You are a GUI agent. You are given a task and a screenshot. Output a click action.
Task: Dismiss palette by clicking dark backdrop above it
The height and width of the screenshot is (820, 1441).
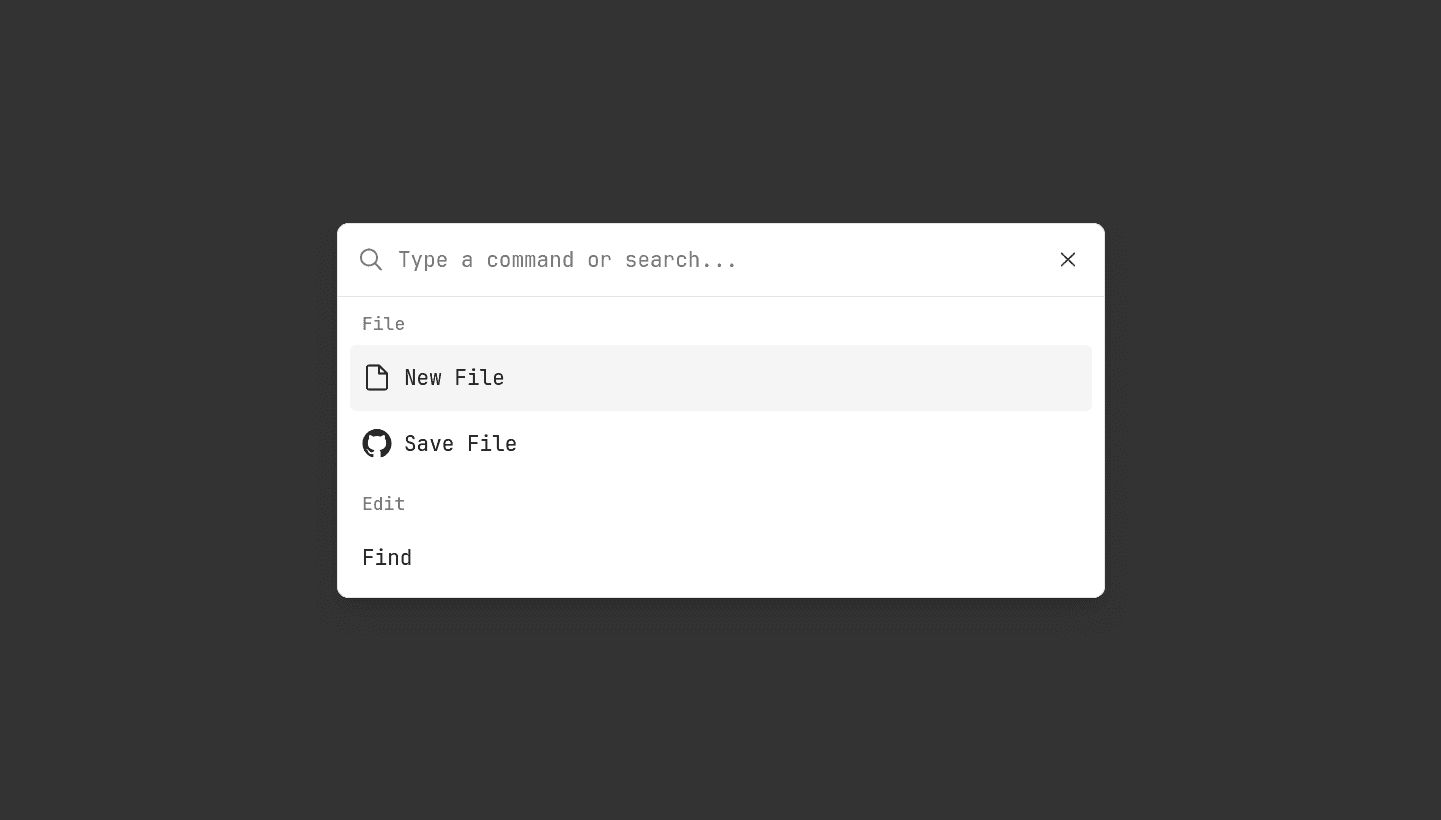point(720,110)
